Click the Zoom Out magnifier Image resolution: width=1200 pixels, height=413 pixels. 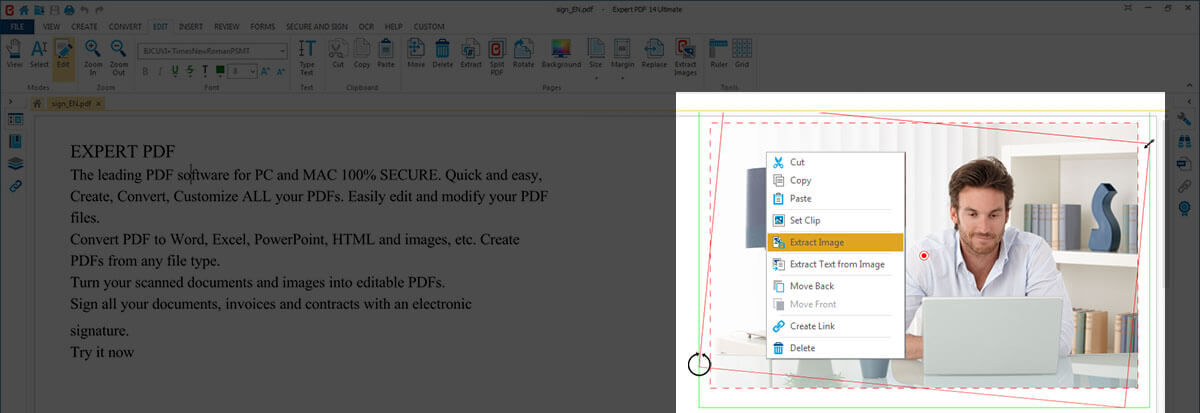tap(119, 56)
